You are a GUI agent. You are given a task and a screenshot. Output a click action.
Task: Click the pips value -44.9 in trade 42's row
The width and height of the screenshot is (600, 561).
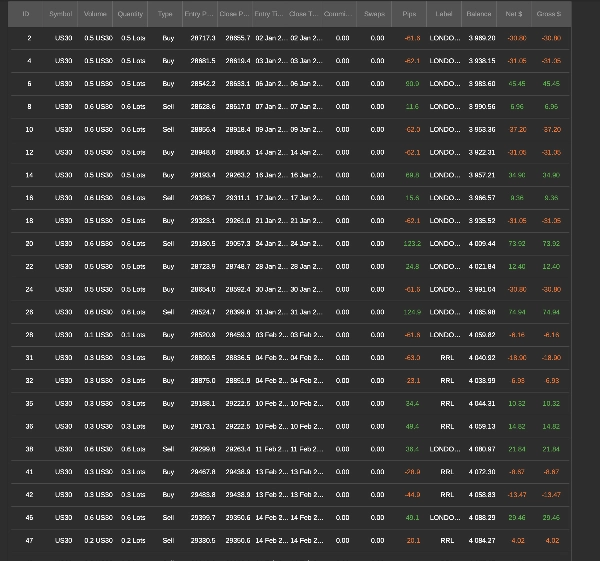pyautogui.click(x=412, y=495)
